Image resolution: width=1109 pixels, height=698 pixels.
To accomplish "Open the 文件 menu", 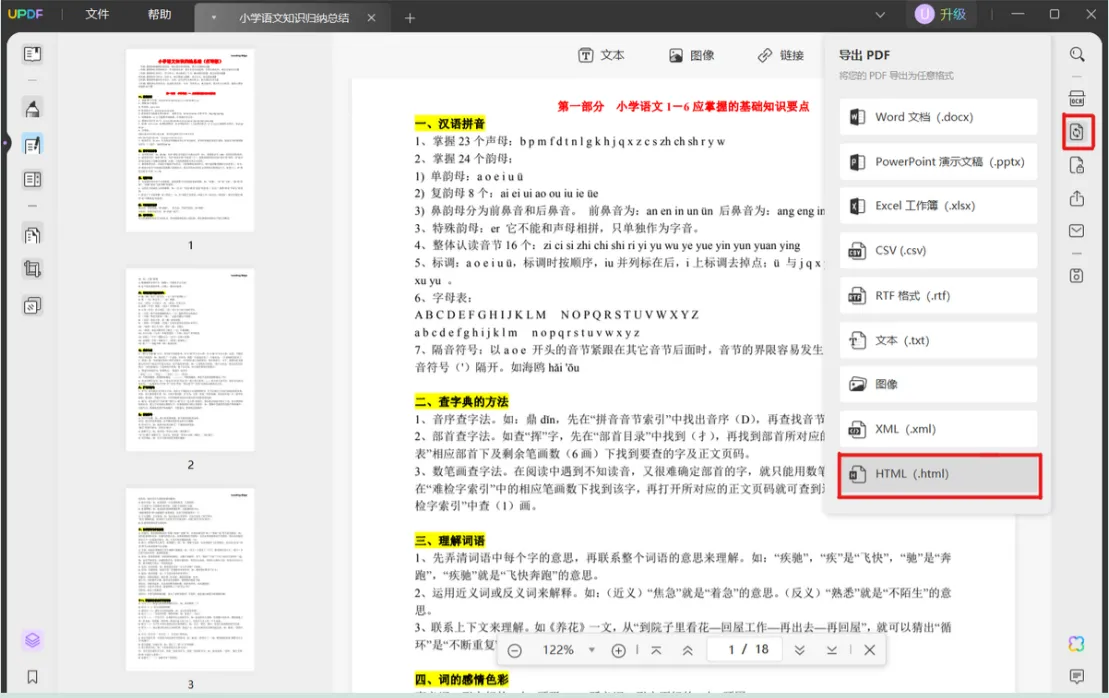I will (97, 15).
